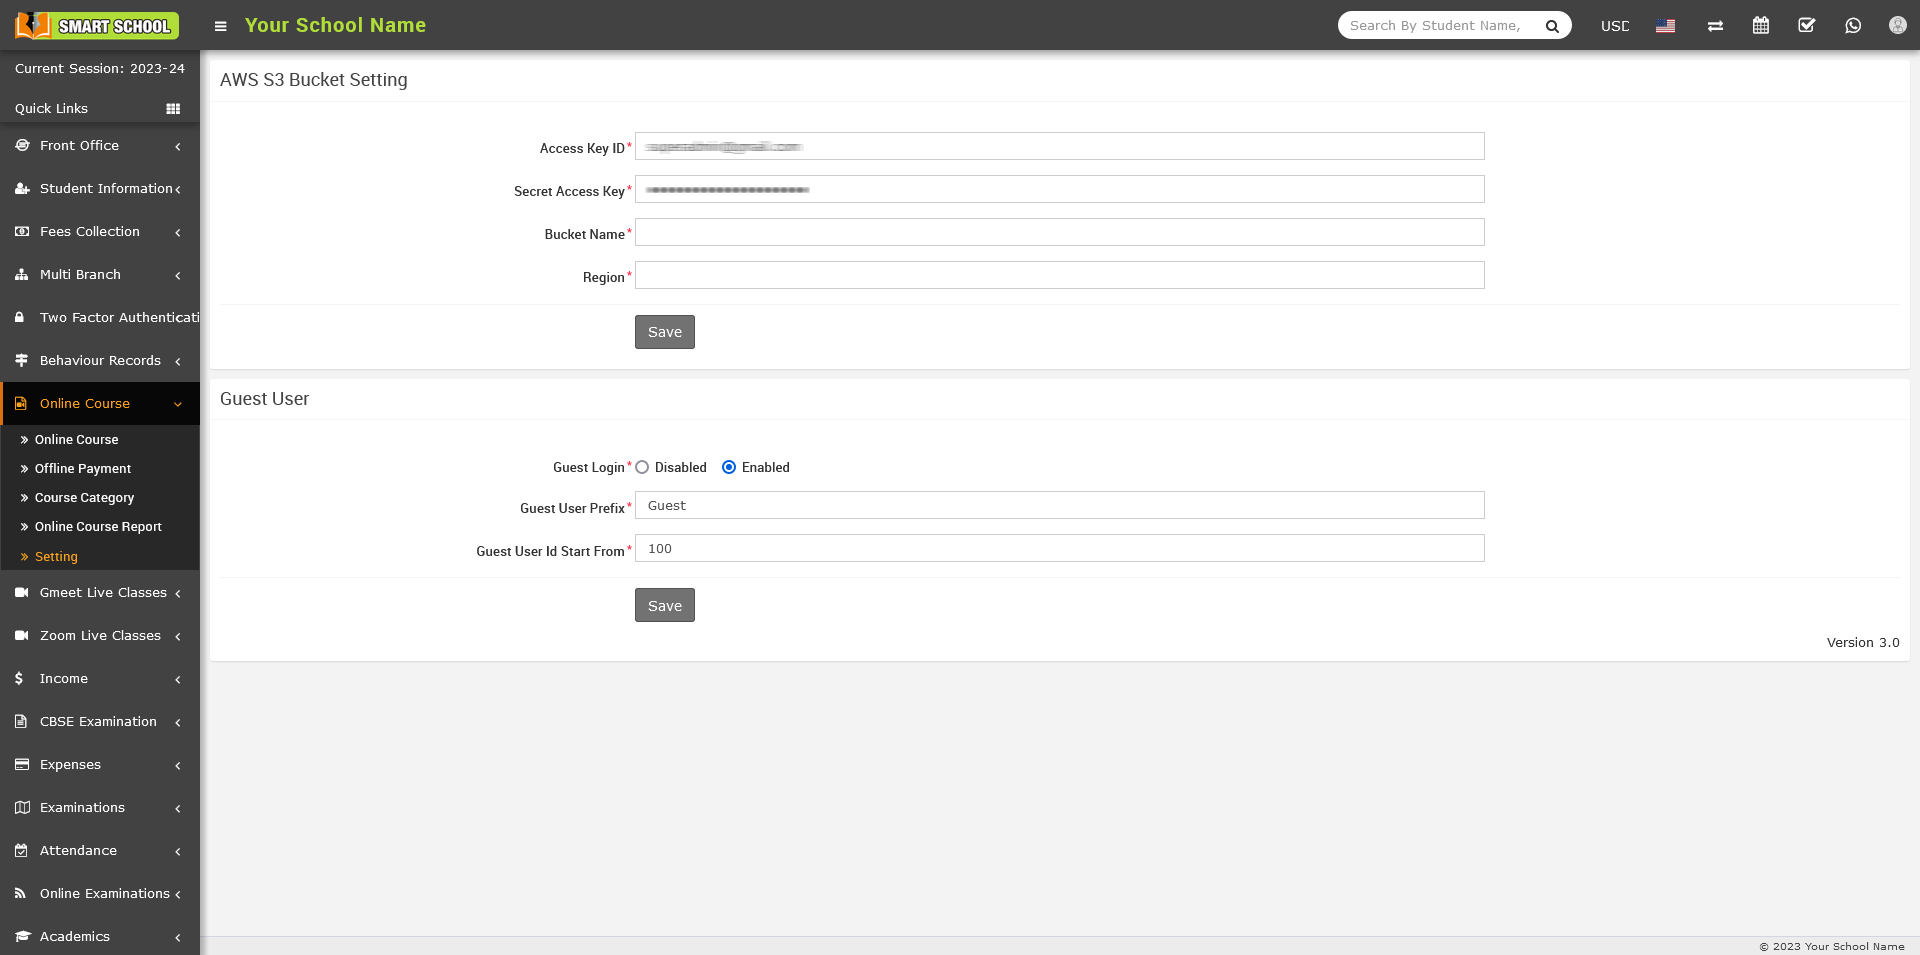This screenshot has height=955, width=1920.
Task: Open the calendar icon in header
Action: click(1761, 26)
